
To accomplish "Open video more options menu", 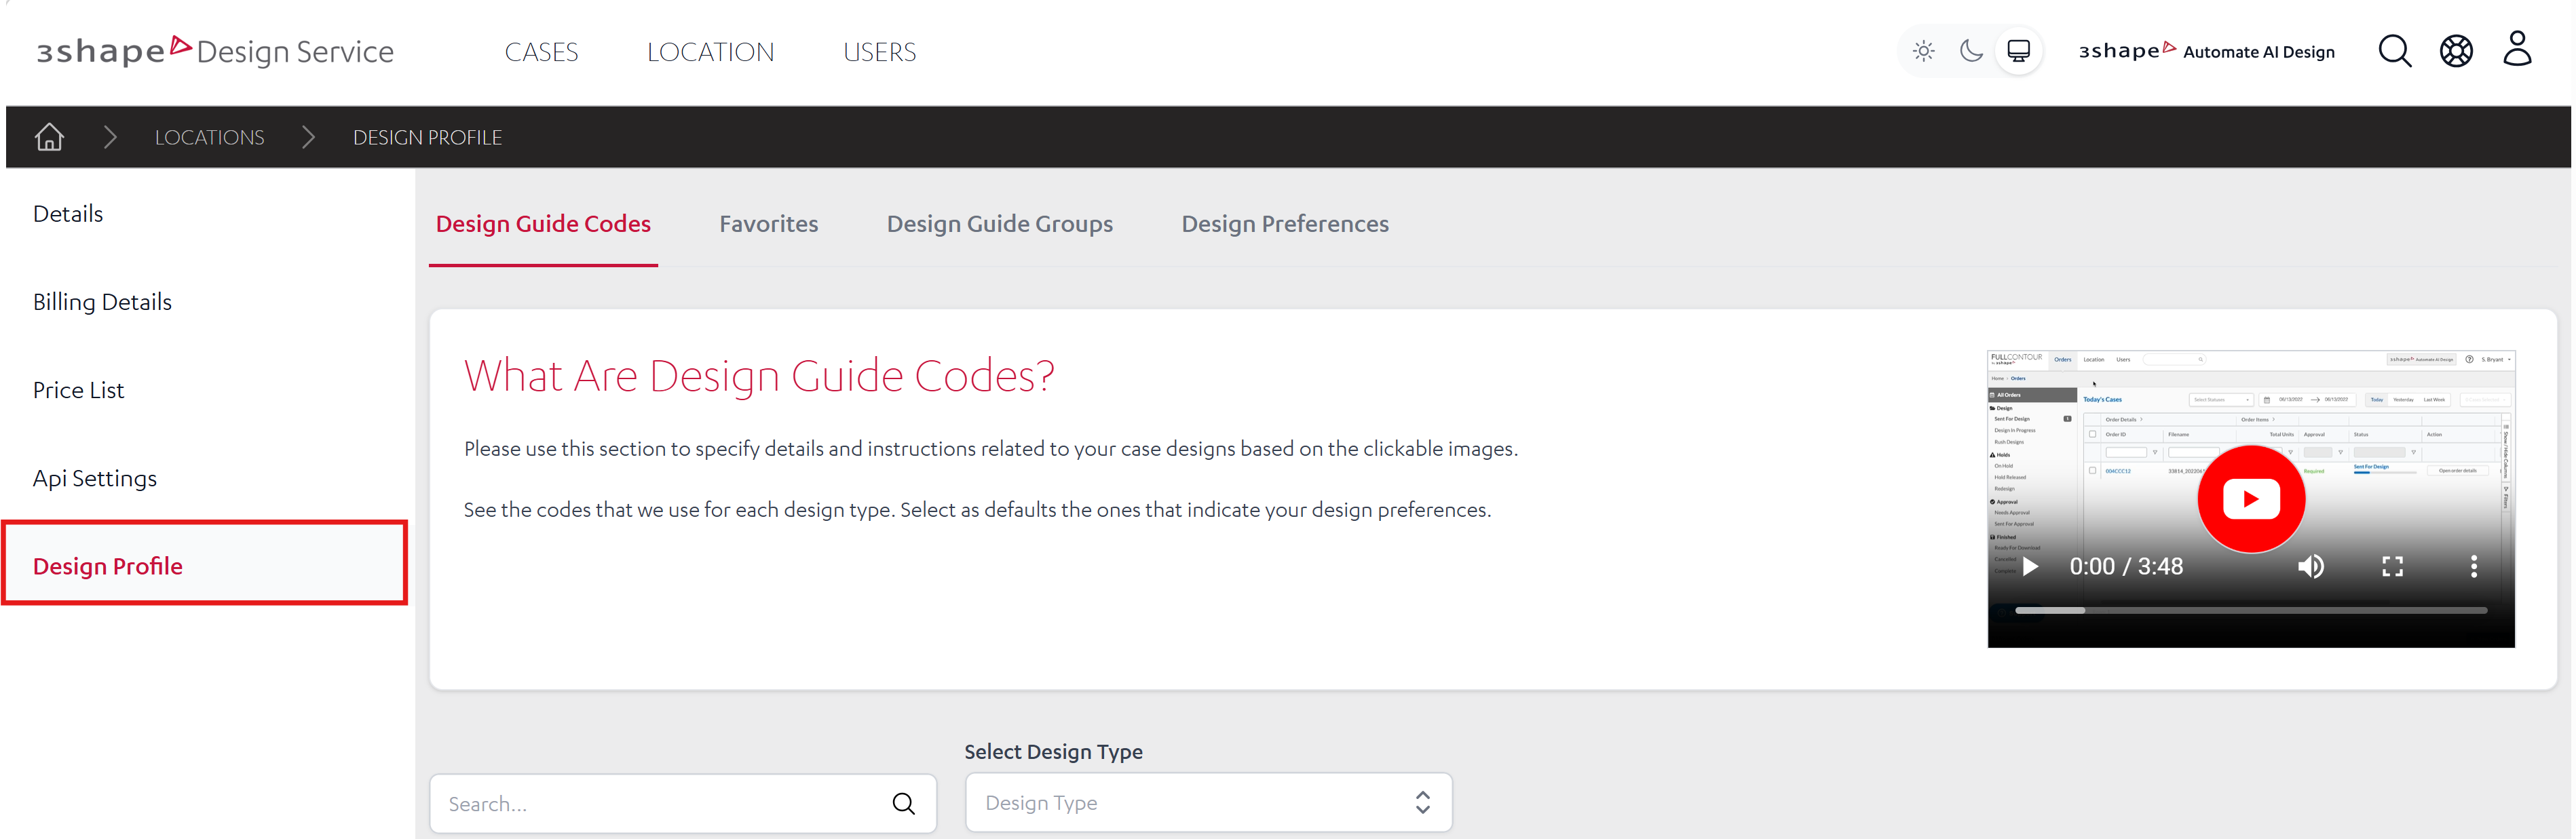I will 2474,567.
